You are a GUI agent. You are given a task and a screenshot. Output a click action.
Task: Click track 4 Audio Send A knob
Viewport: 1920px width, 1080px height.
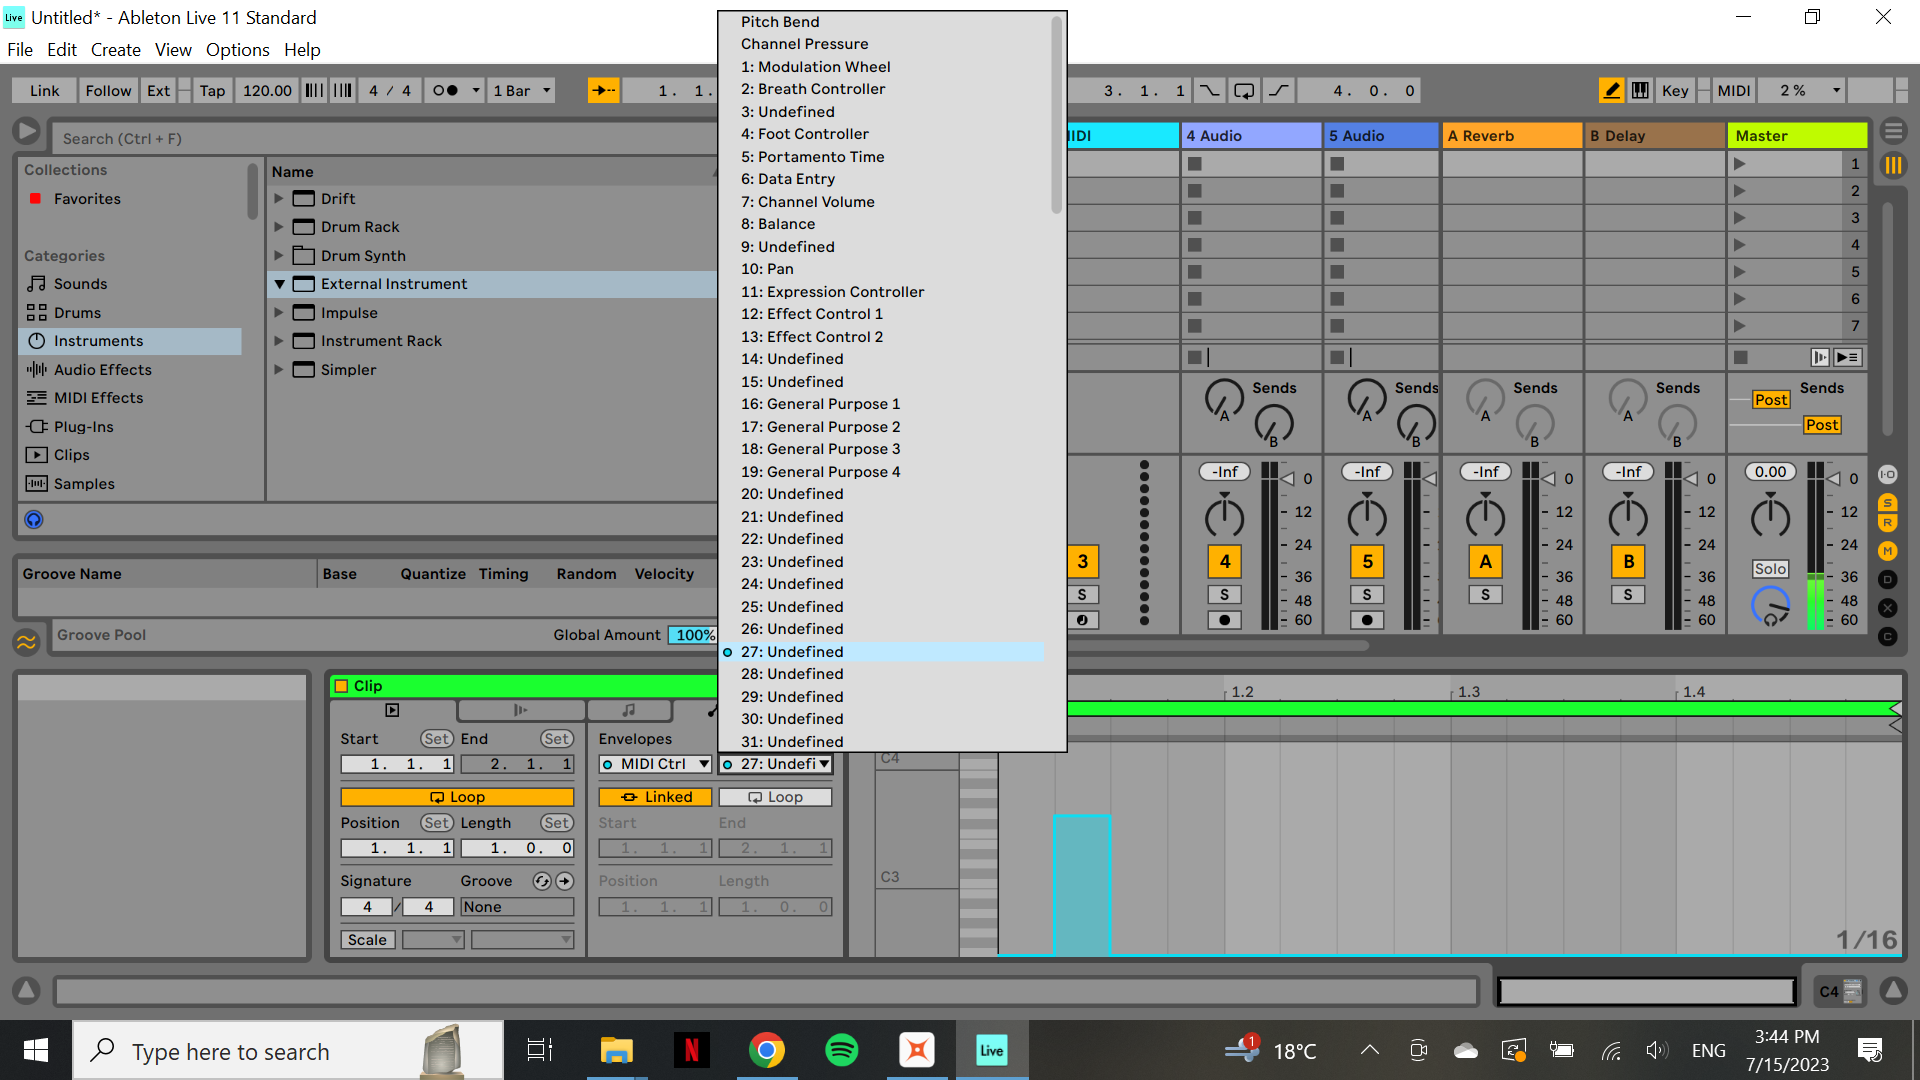point(1224,400)
